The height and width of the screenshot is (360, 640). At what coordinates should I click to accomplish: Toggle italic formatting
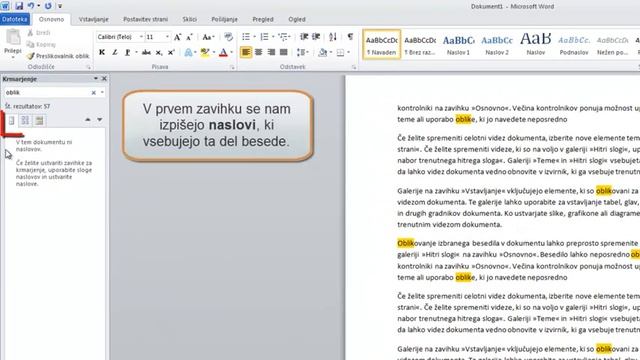point(115,52)
